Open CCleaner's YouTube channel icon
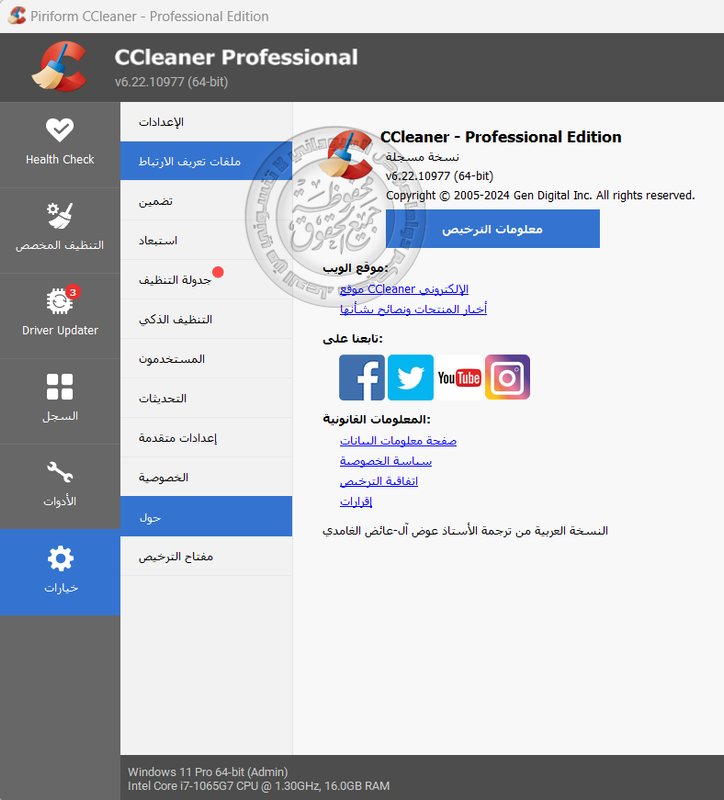 [x=459, y=378]
